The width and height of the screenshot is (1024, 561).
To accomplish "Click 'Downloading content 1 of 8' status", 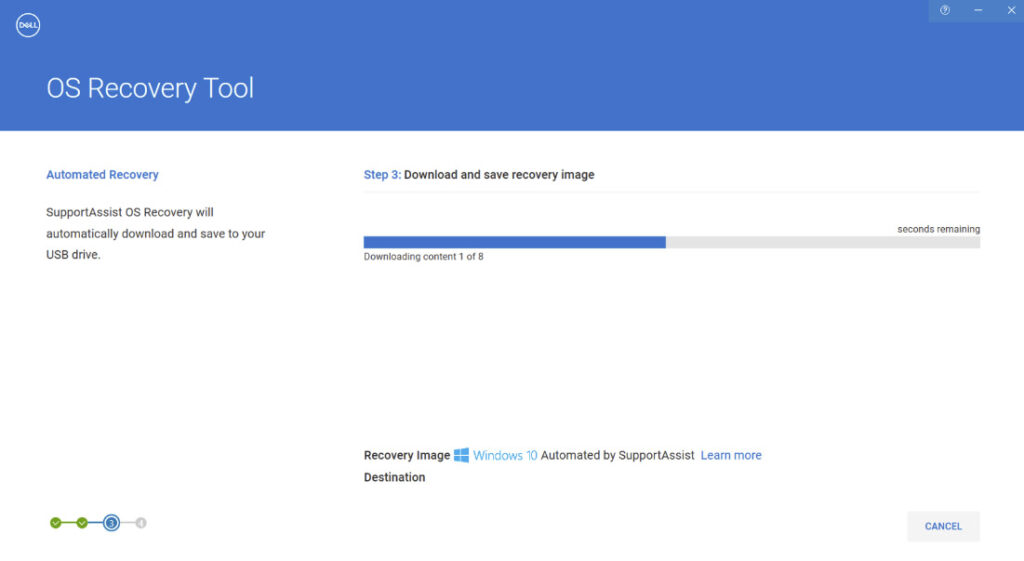I will tap(423, 257).
